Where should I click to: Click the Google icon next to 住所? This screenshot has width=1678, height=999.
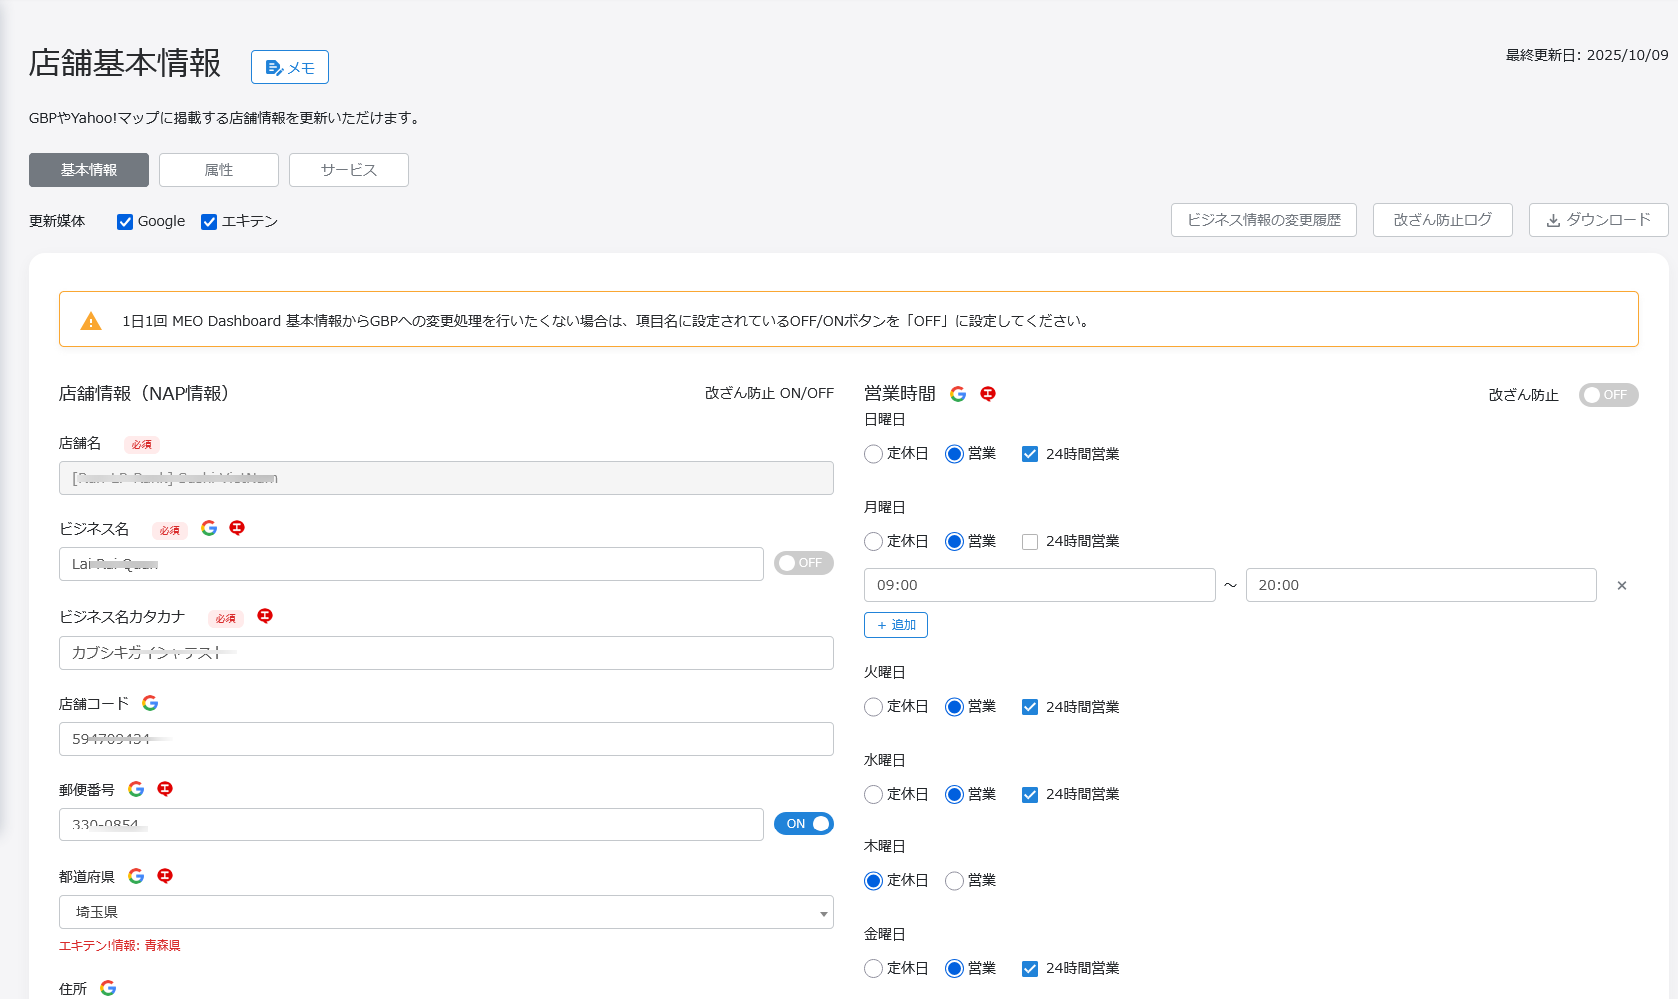pos(108,988)
